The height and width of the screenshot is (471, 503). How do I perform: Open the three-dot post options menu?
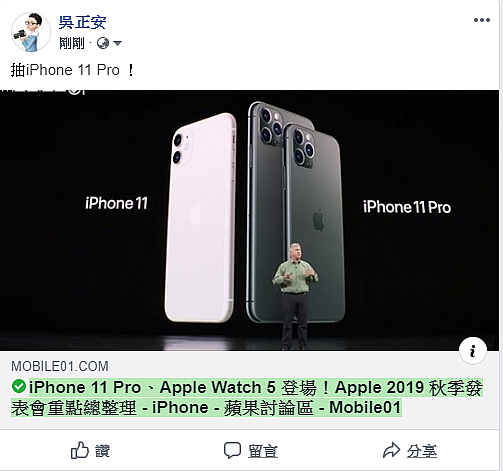tap(482, 20)
